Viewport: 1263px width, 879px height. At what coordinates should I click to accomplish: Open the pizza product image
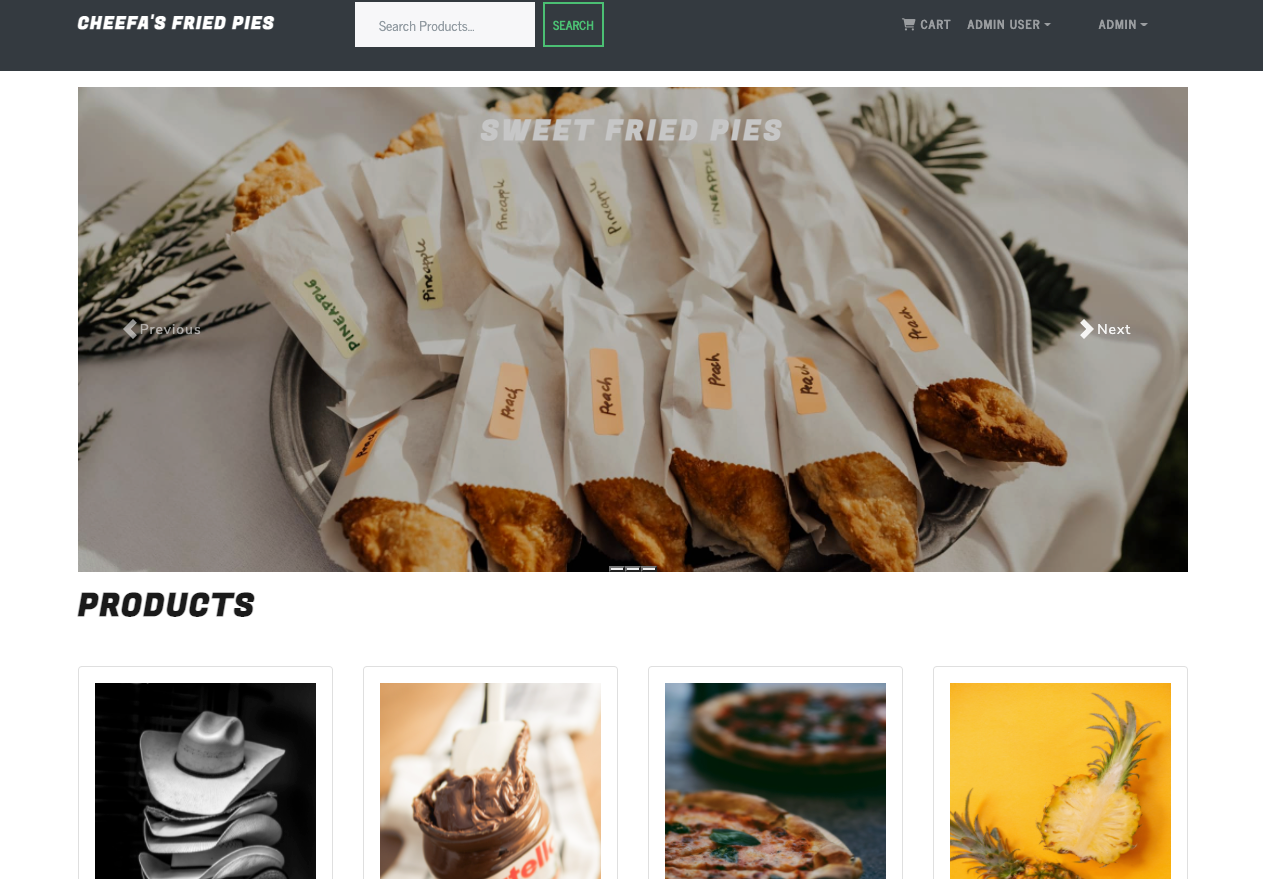click(x=775, y=781)
